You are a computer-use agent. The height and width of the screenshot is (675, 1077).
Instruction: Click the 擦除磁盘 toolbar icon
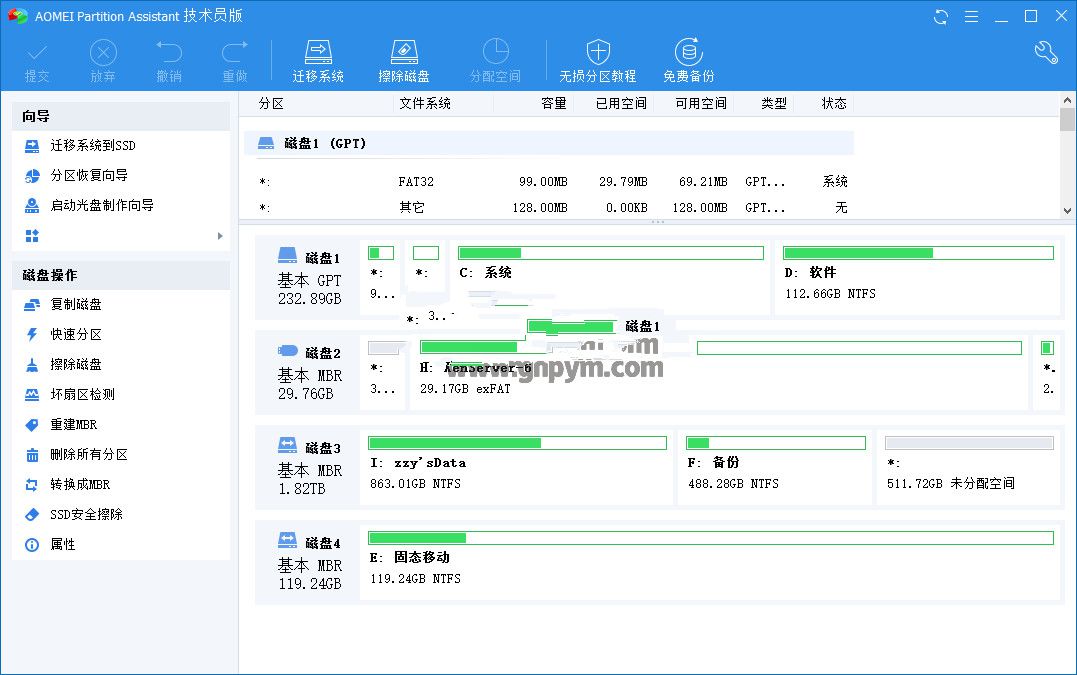click(x=404, y=60)
